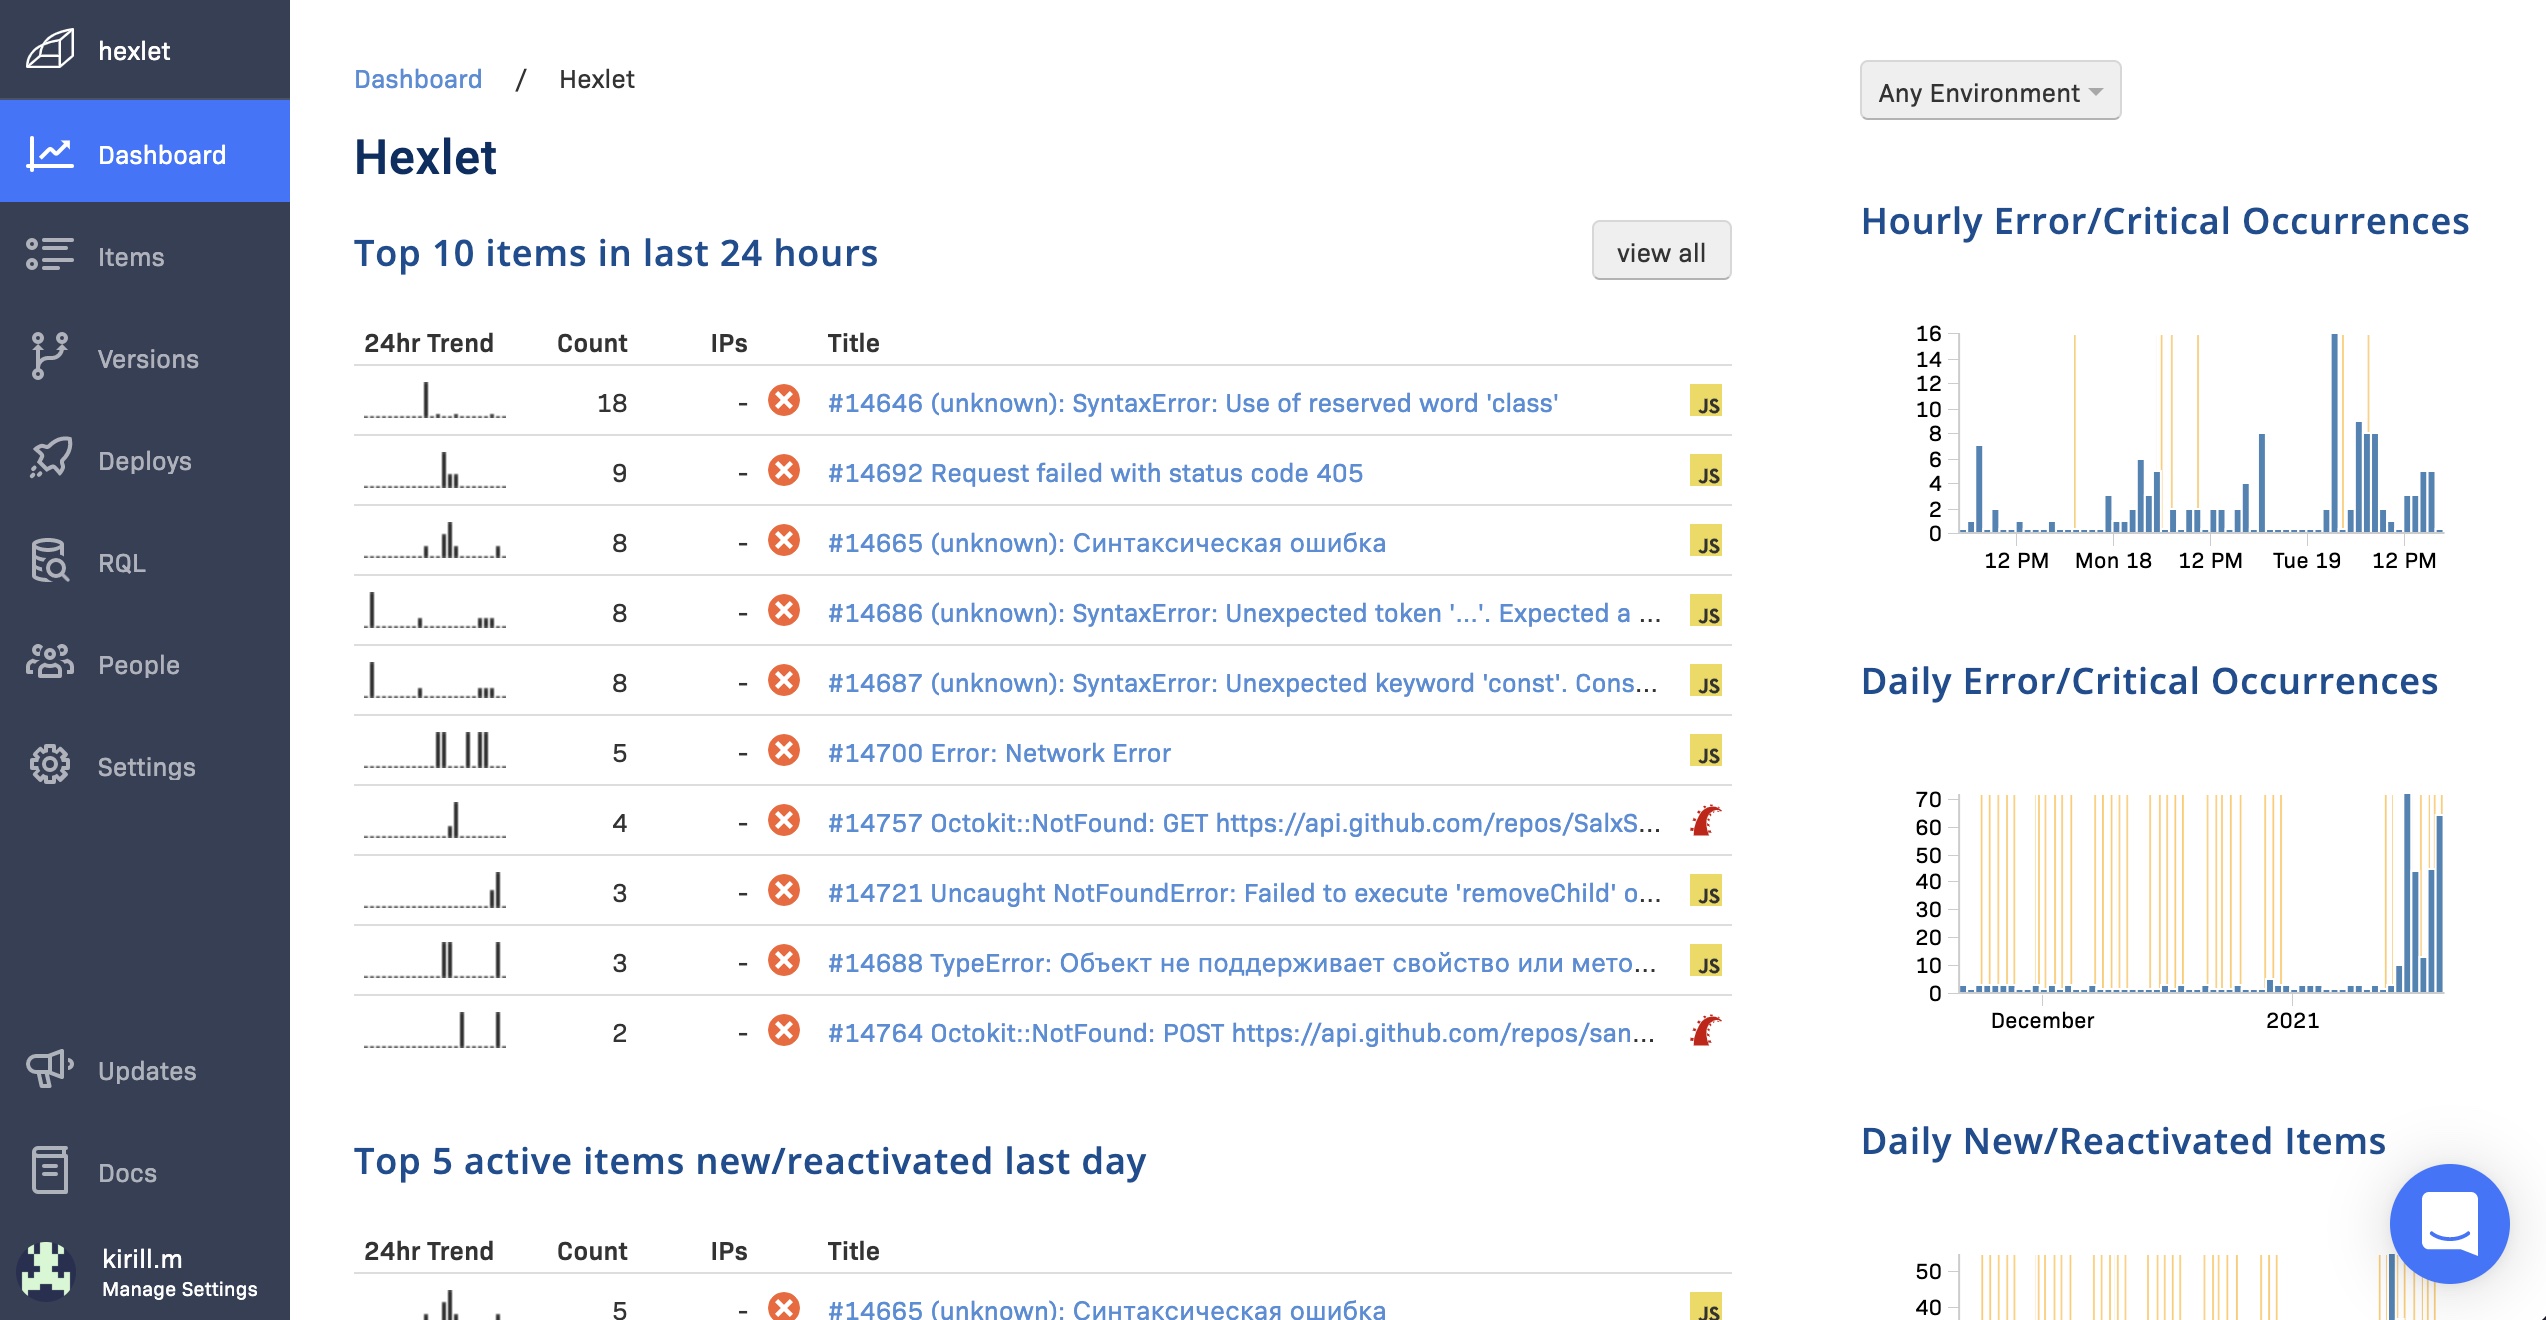Open the Settings gear icon
This screenshot has width=2546, height=1320.
click(49, 765)
